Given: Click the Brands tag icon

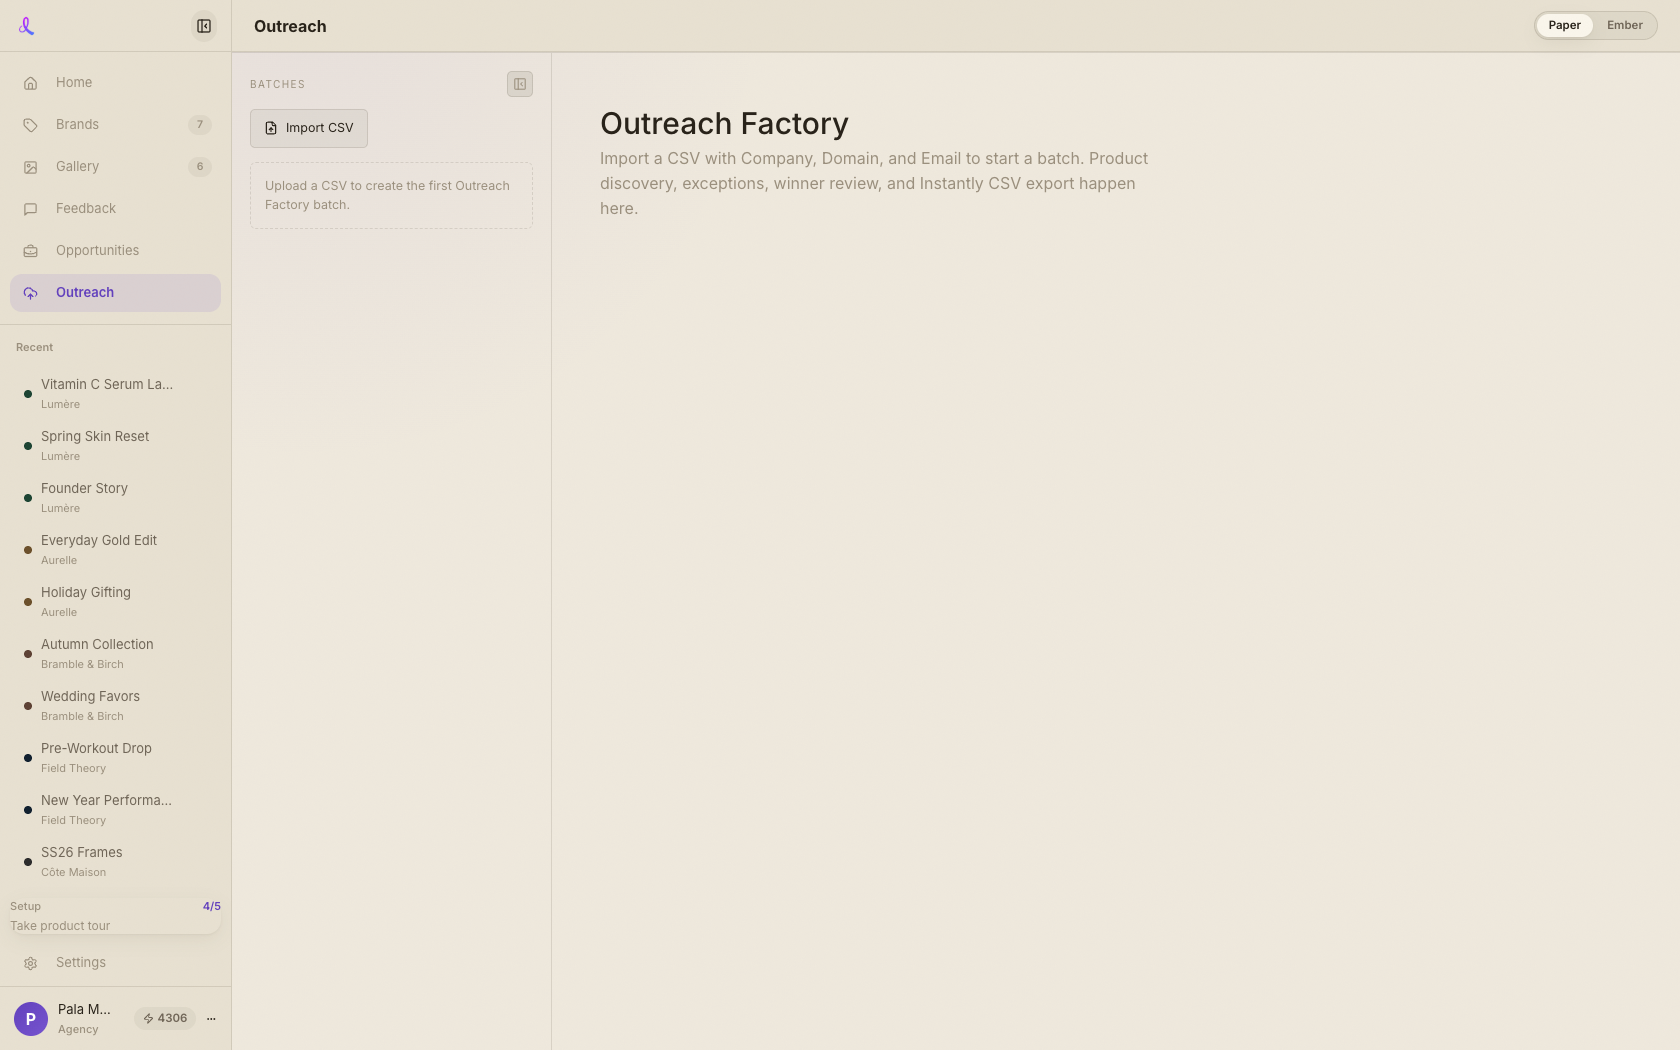Looking at the screenshot, I should pos(31,125).
